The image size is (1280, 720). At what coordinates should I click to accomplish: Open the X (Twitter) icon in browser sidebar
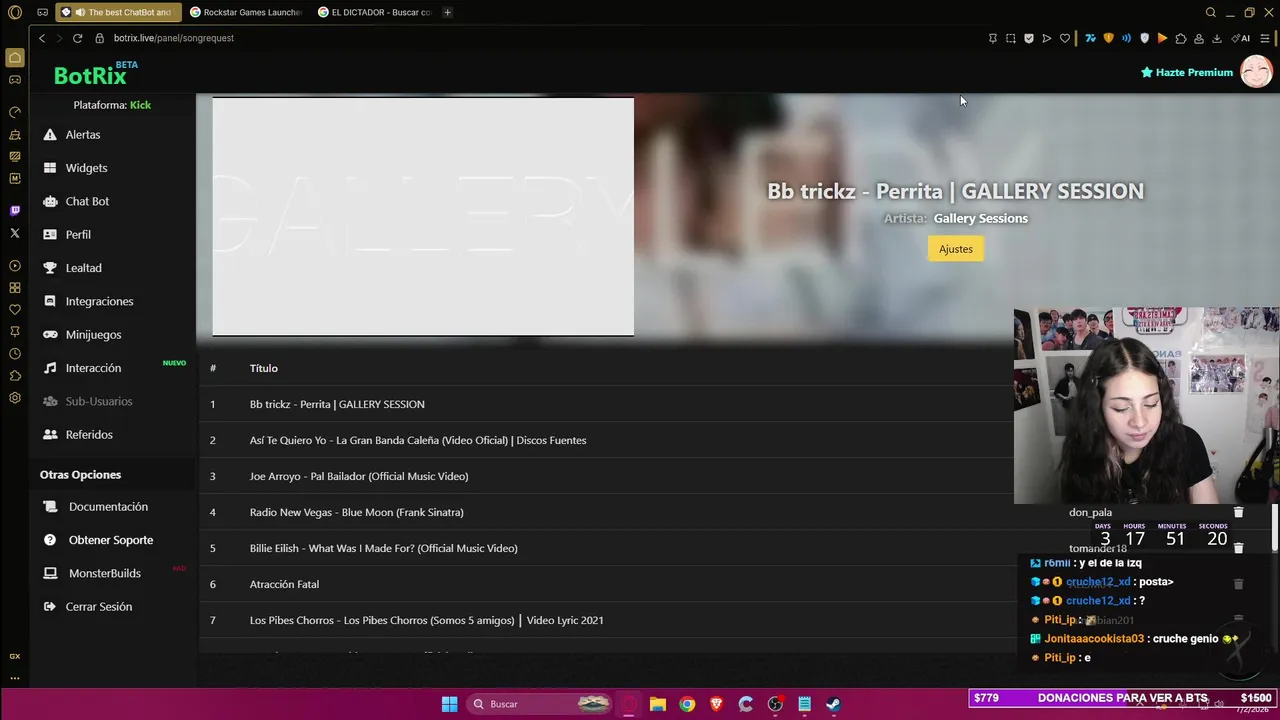click(x=15, y=233)
